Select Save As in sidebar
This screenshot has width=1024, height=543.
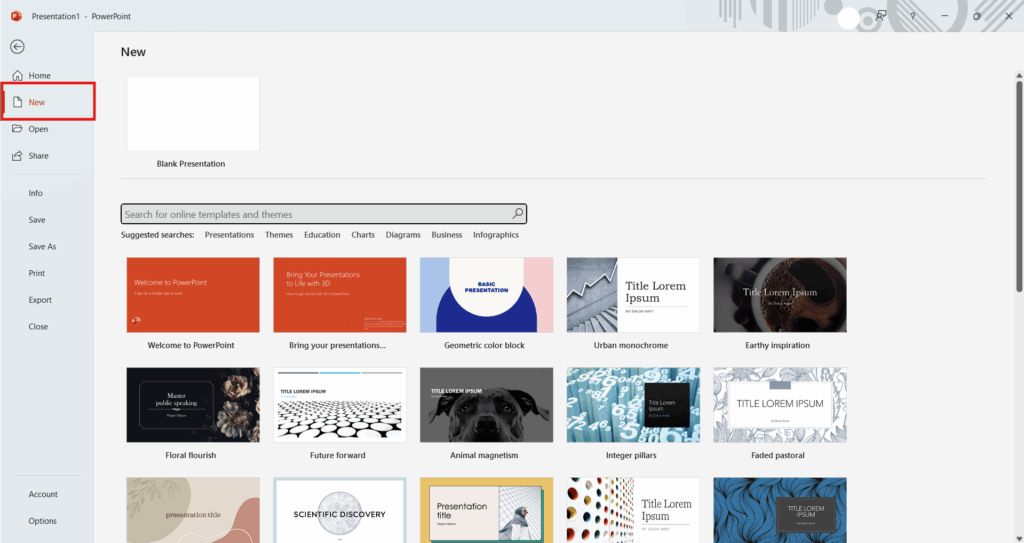click(x=42, y=246)
